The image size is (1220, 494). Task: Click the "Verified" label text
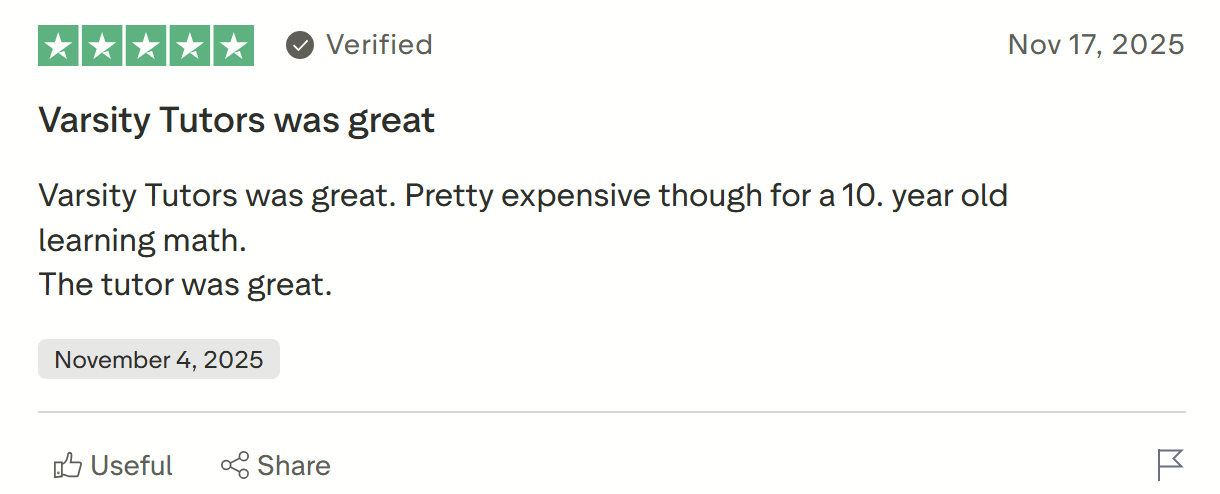[x=379, y=45]
